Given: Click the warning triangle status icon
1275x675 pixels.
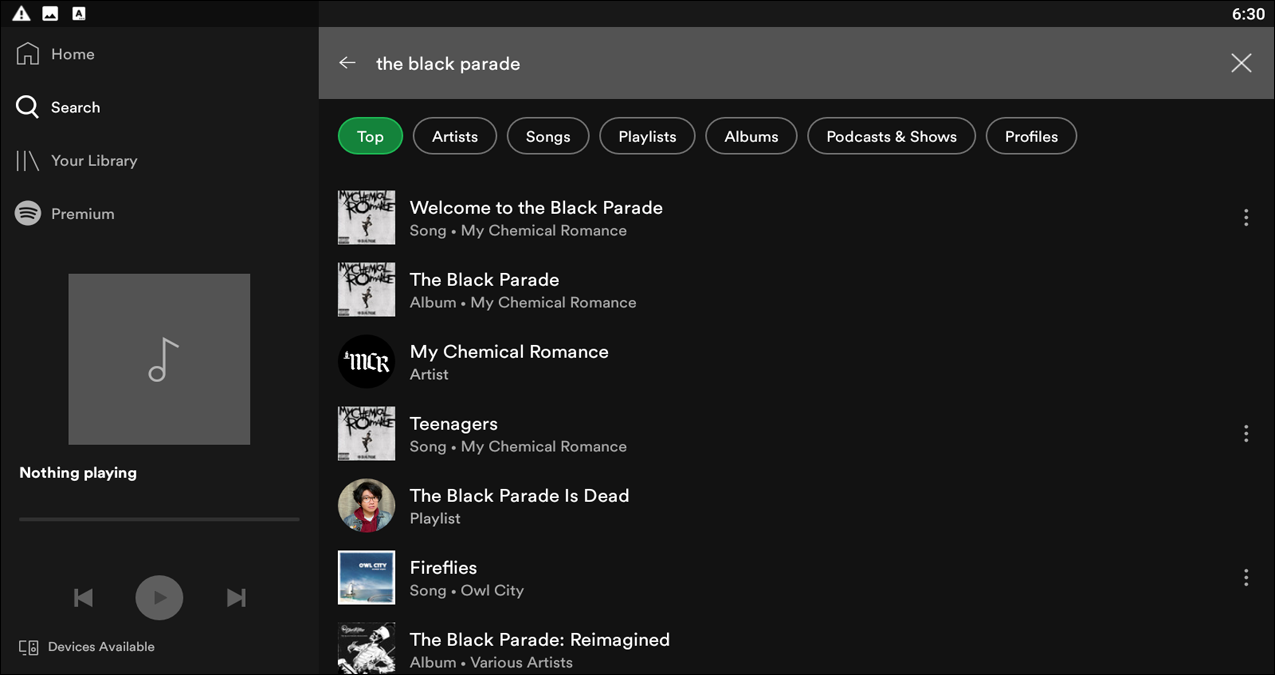Looking at the screenshot, I should coord(21,13).
